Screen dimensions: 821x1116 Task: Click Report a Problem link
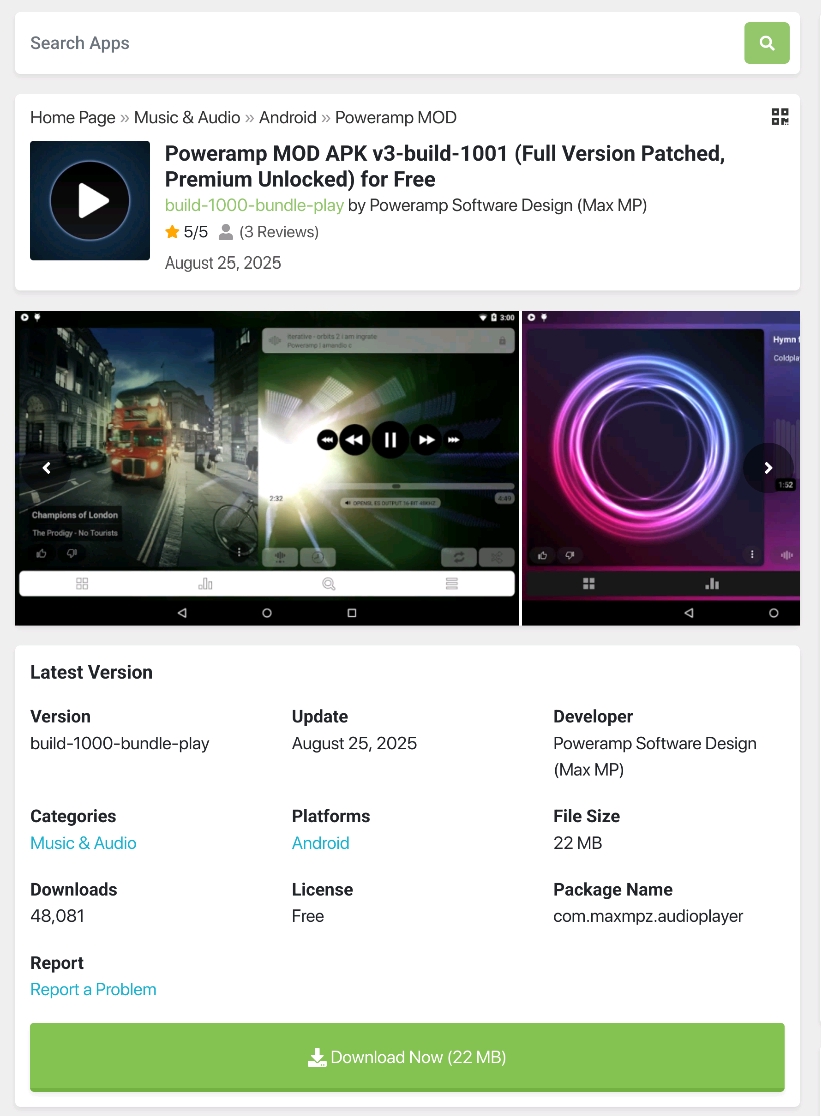click(x=93, y=990)
